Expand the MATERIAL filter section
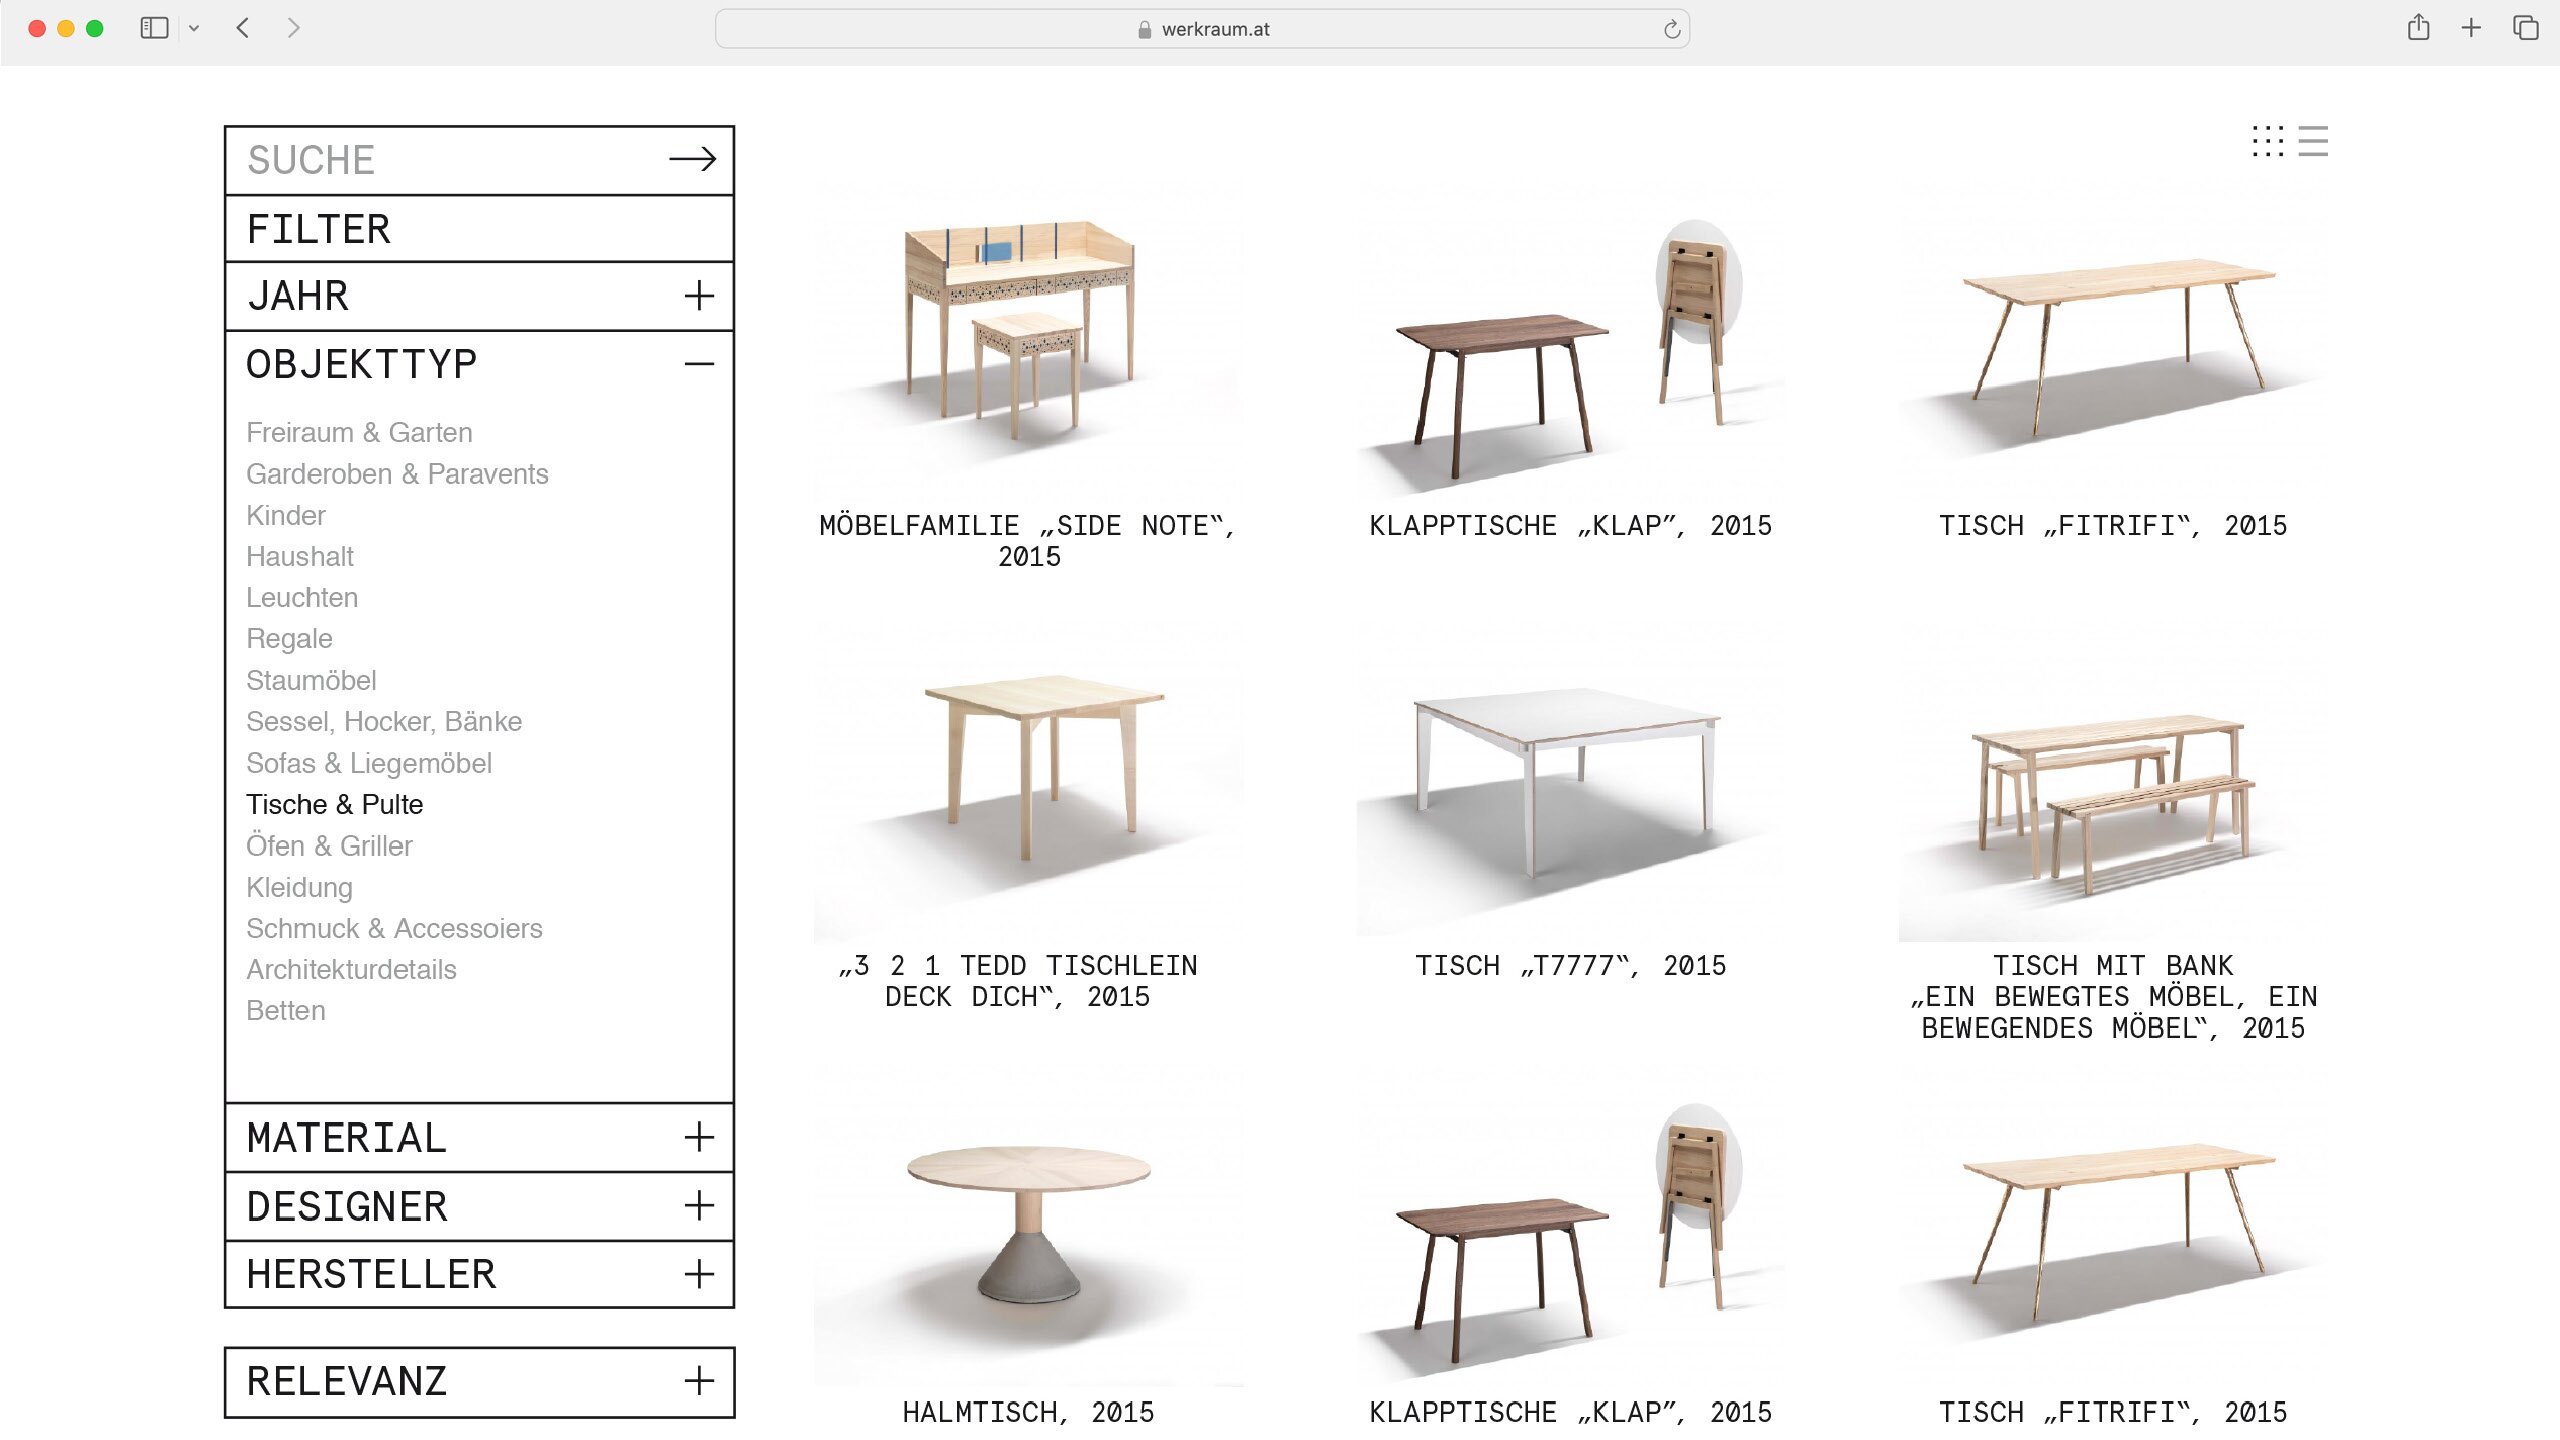The width and height of the screenshot is (2560, 1440). coord(699,1137)
